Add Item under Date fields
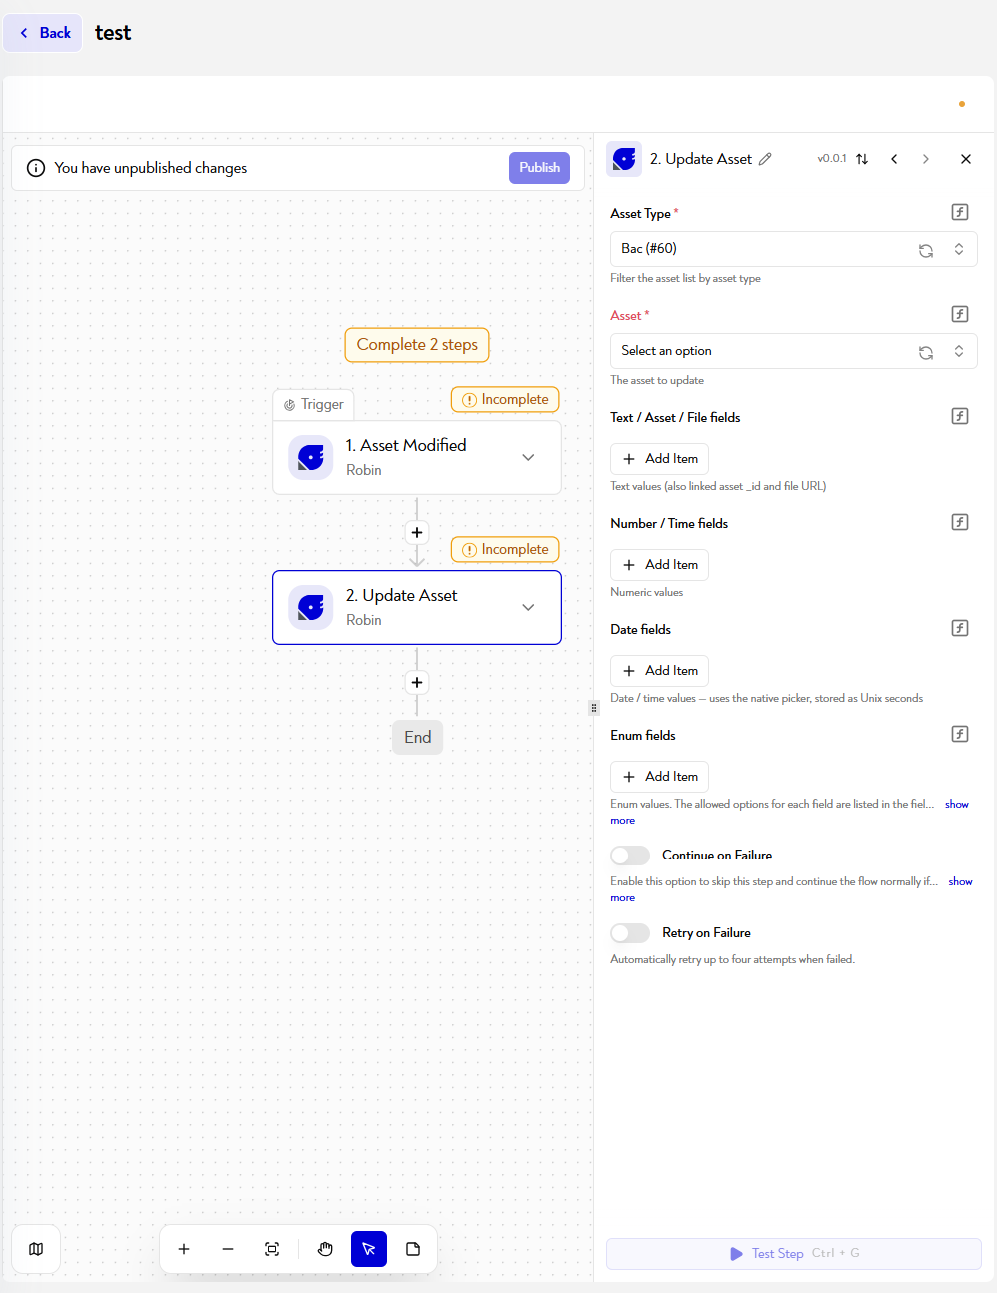Viewport: 997px width, 1293px height. 660,671
